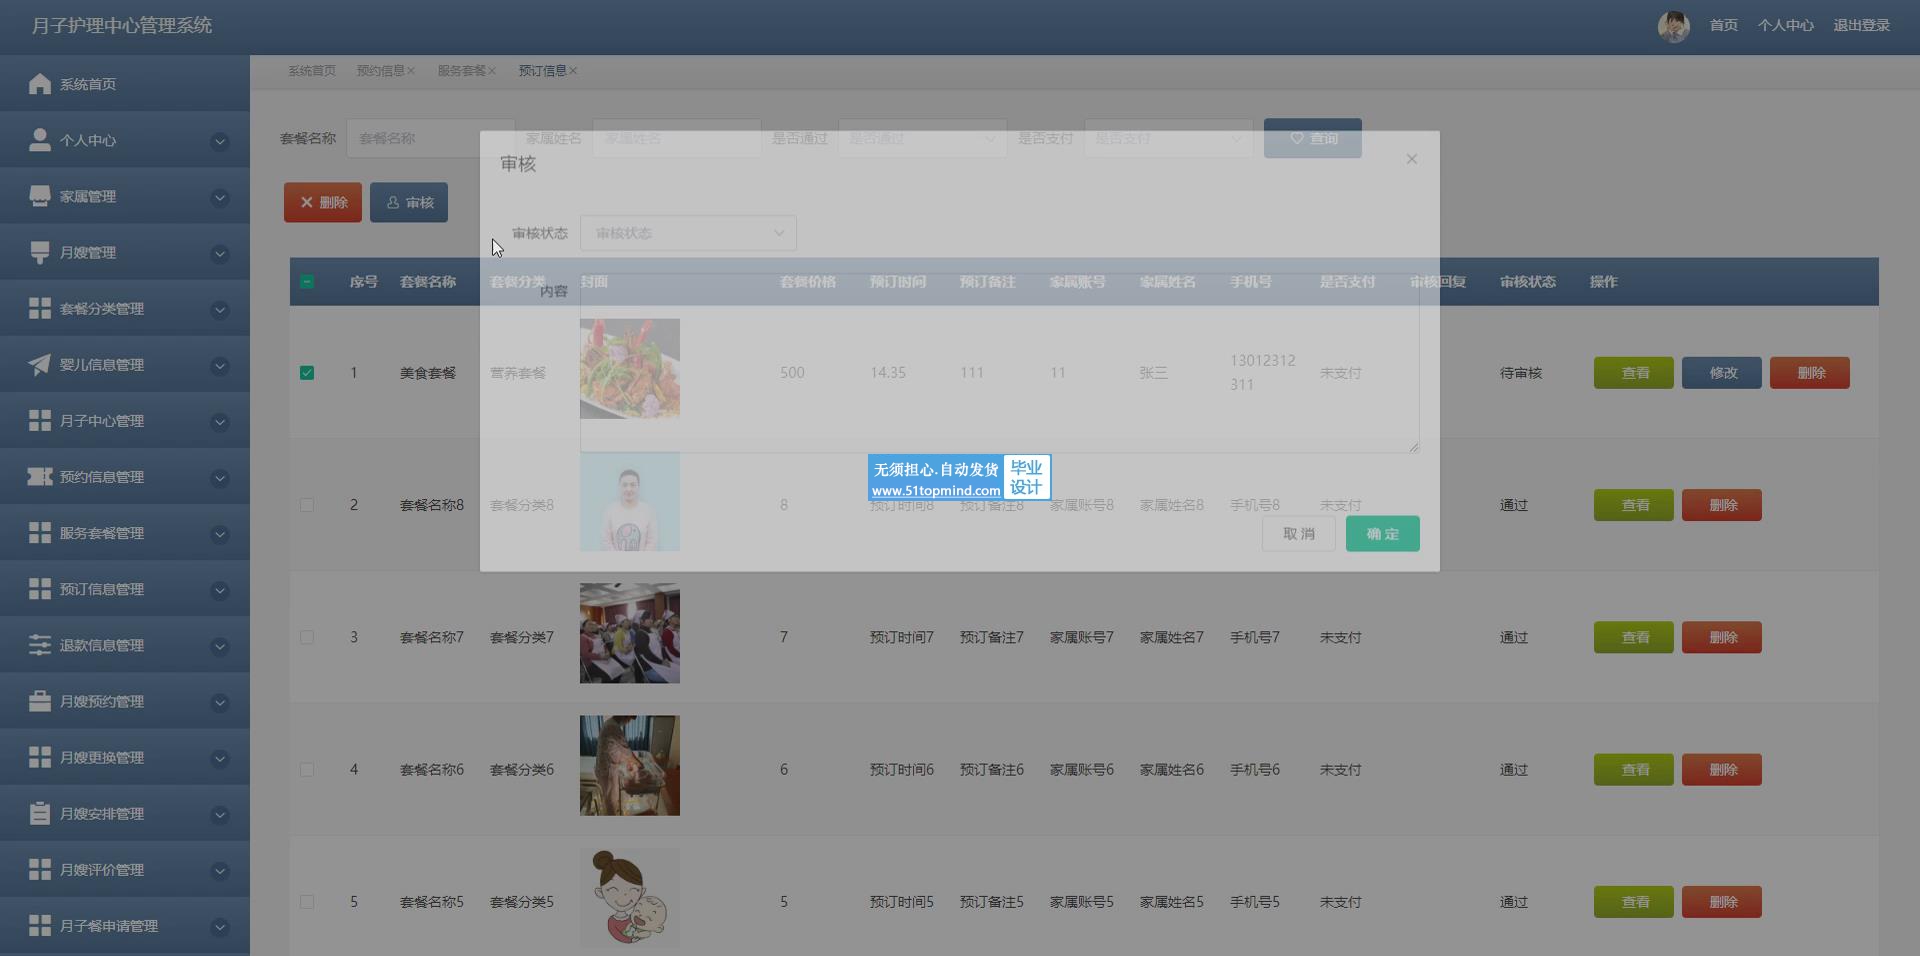Click the cartoon thumbnail for 套餐名称5
This screenshot has width=1920, height=956.
630,898
